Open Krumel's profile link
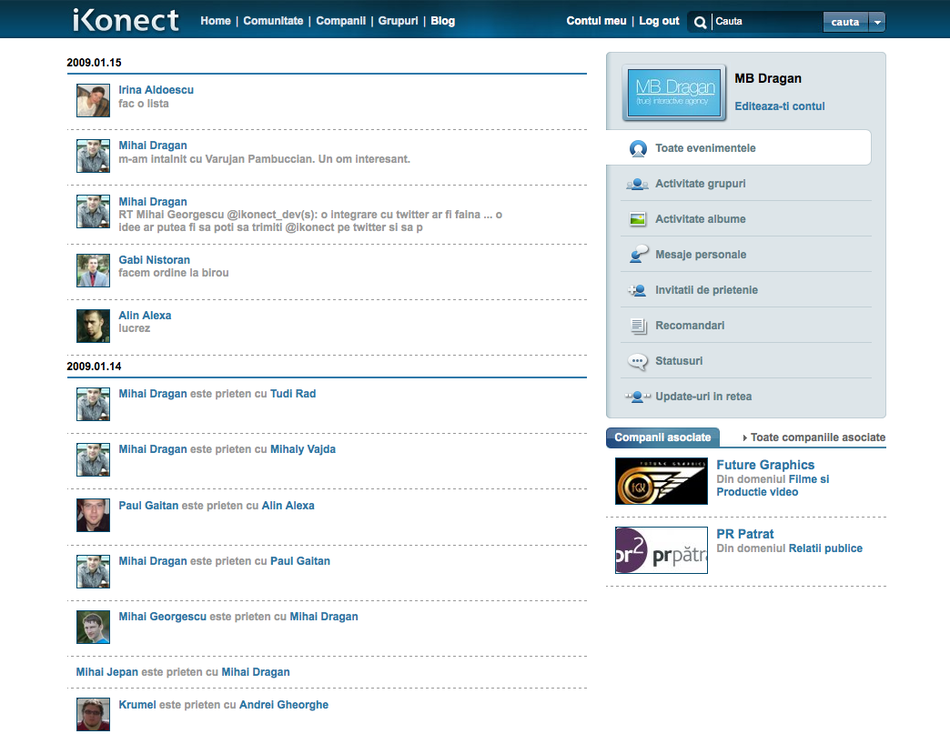The width and height of the screenshot is (950, 734). click(x=137, y=704)
